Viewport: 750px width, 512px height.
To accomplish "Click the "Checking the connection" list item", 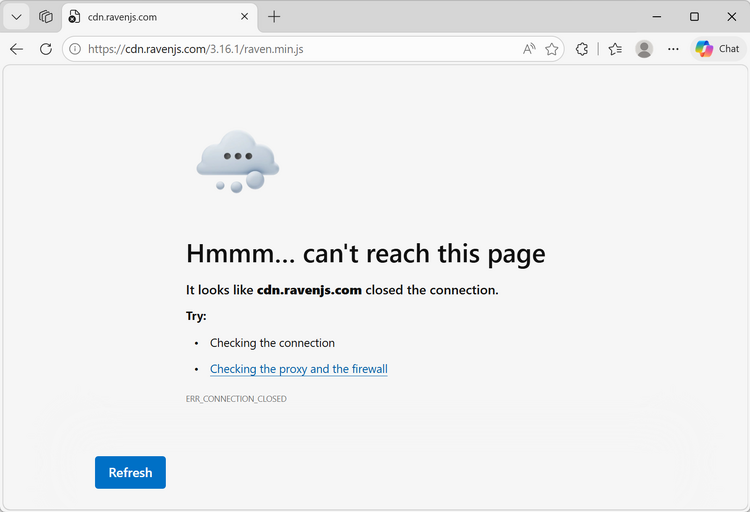I will [272, 343].
